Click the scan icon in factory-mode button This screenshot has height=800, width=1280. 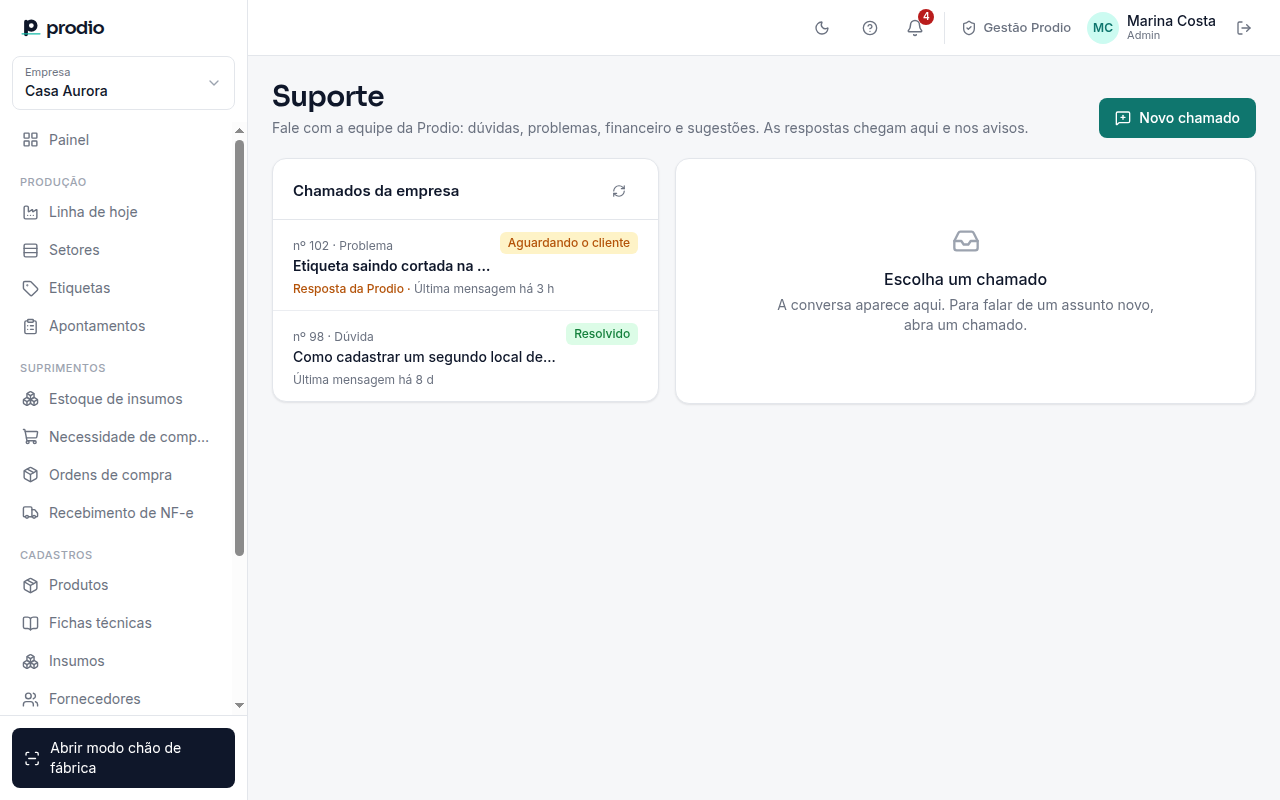(32, 758)
